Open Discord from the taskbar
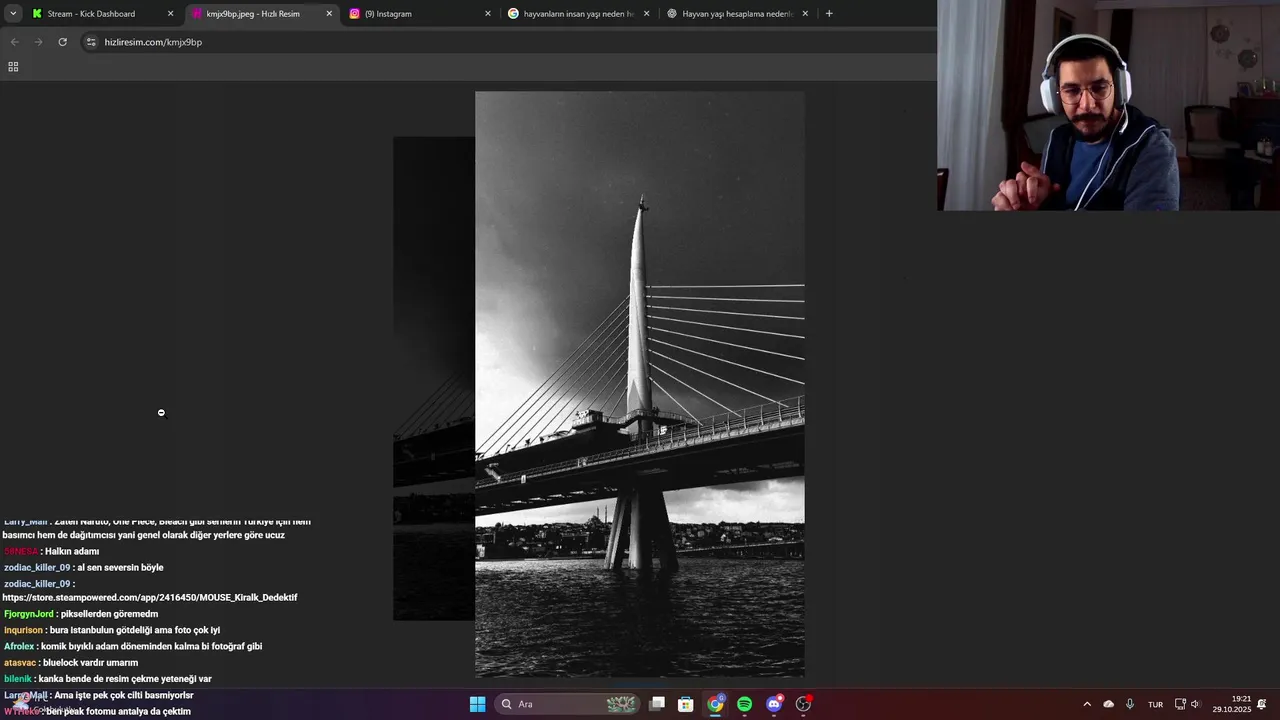The width and height of the screenshot is (1280, 720). coord(774,704)
